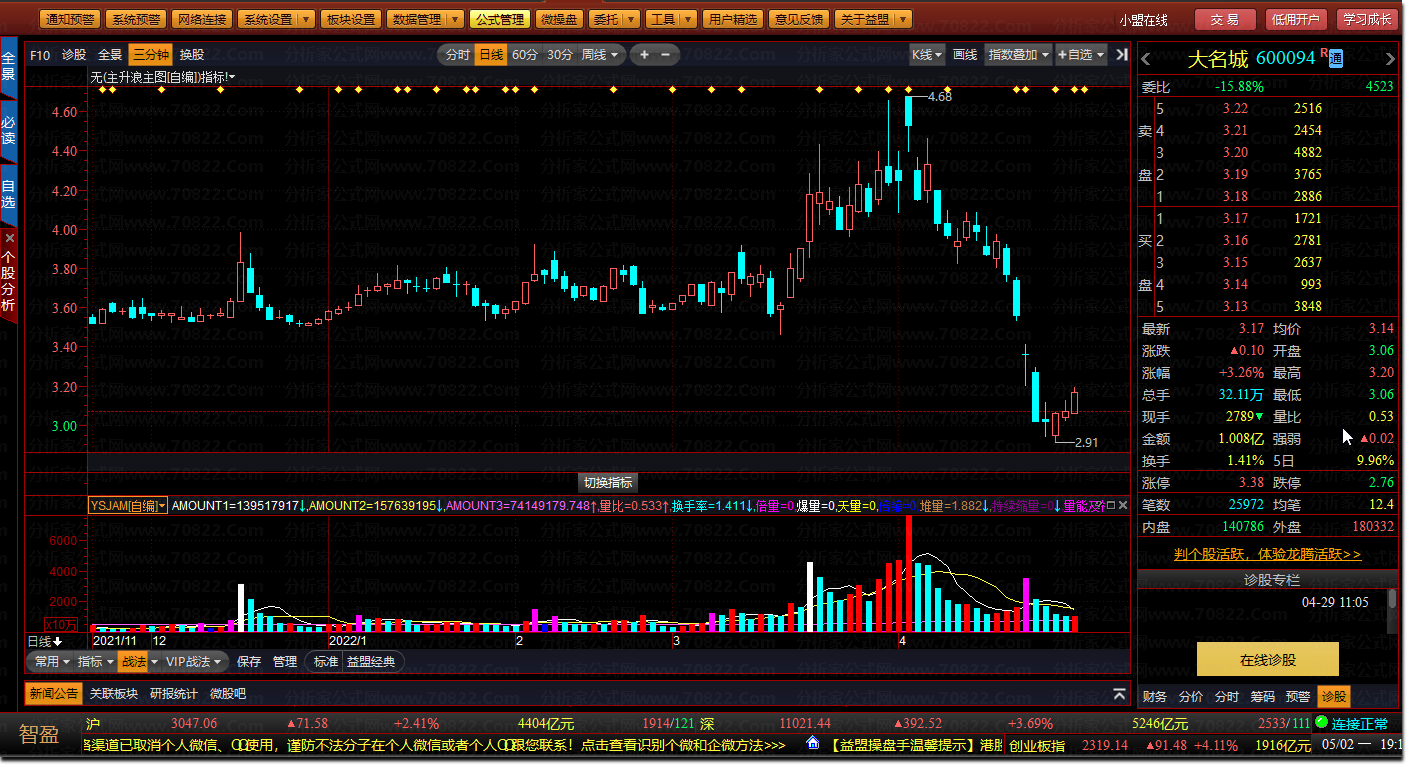Close the 个股分析 side tab
This screenshot has width=1408, height=765.
(x=9, y=239)
